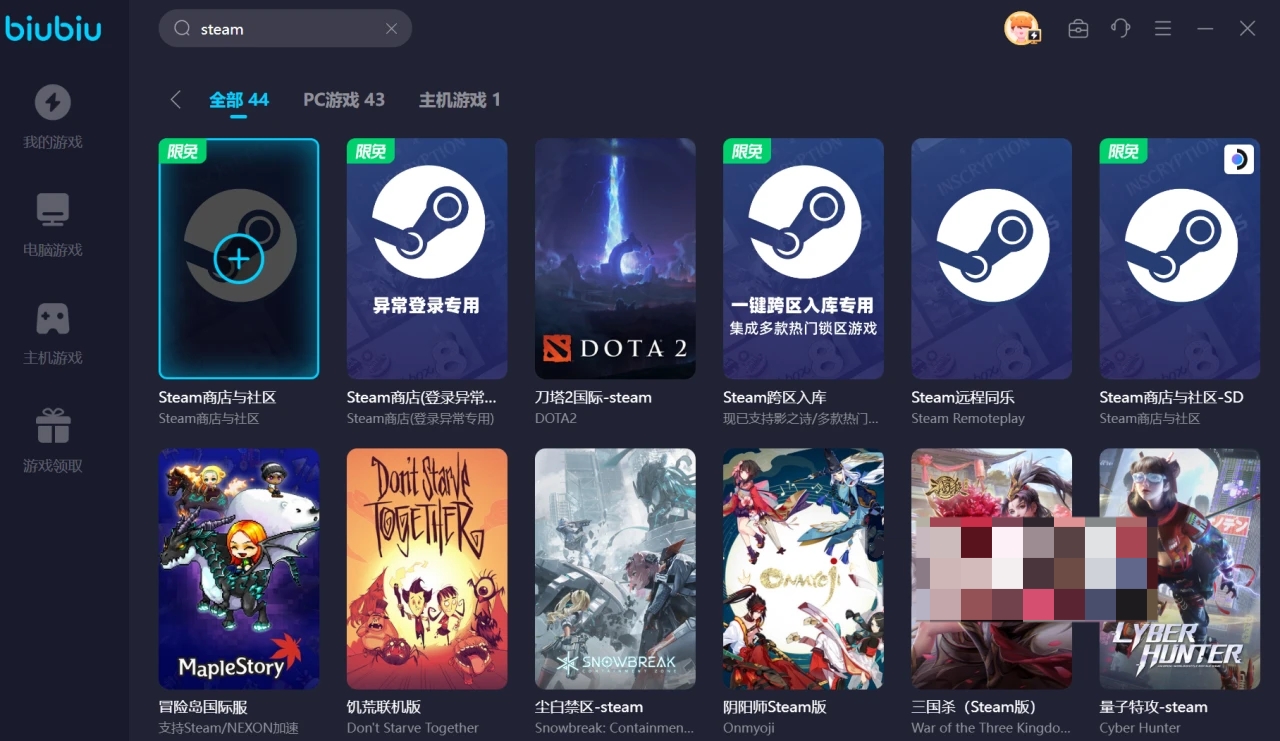Viewport: 1280px width, 741px height.
Task: Open customer service headset icon
Action: (x=1120, y=29)
